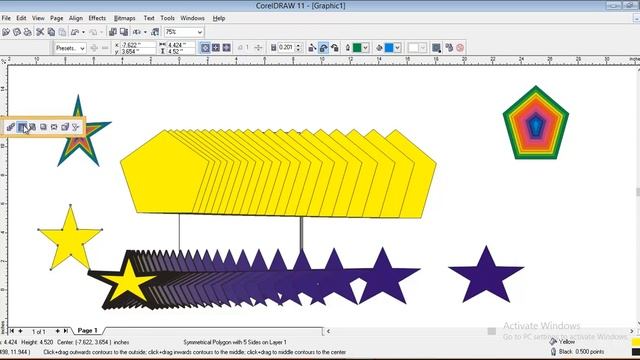
Task: Open the View menu
Action: point(38,18)
